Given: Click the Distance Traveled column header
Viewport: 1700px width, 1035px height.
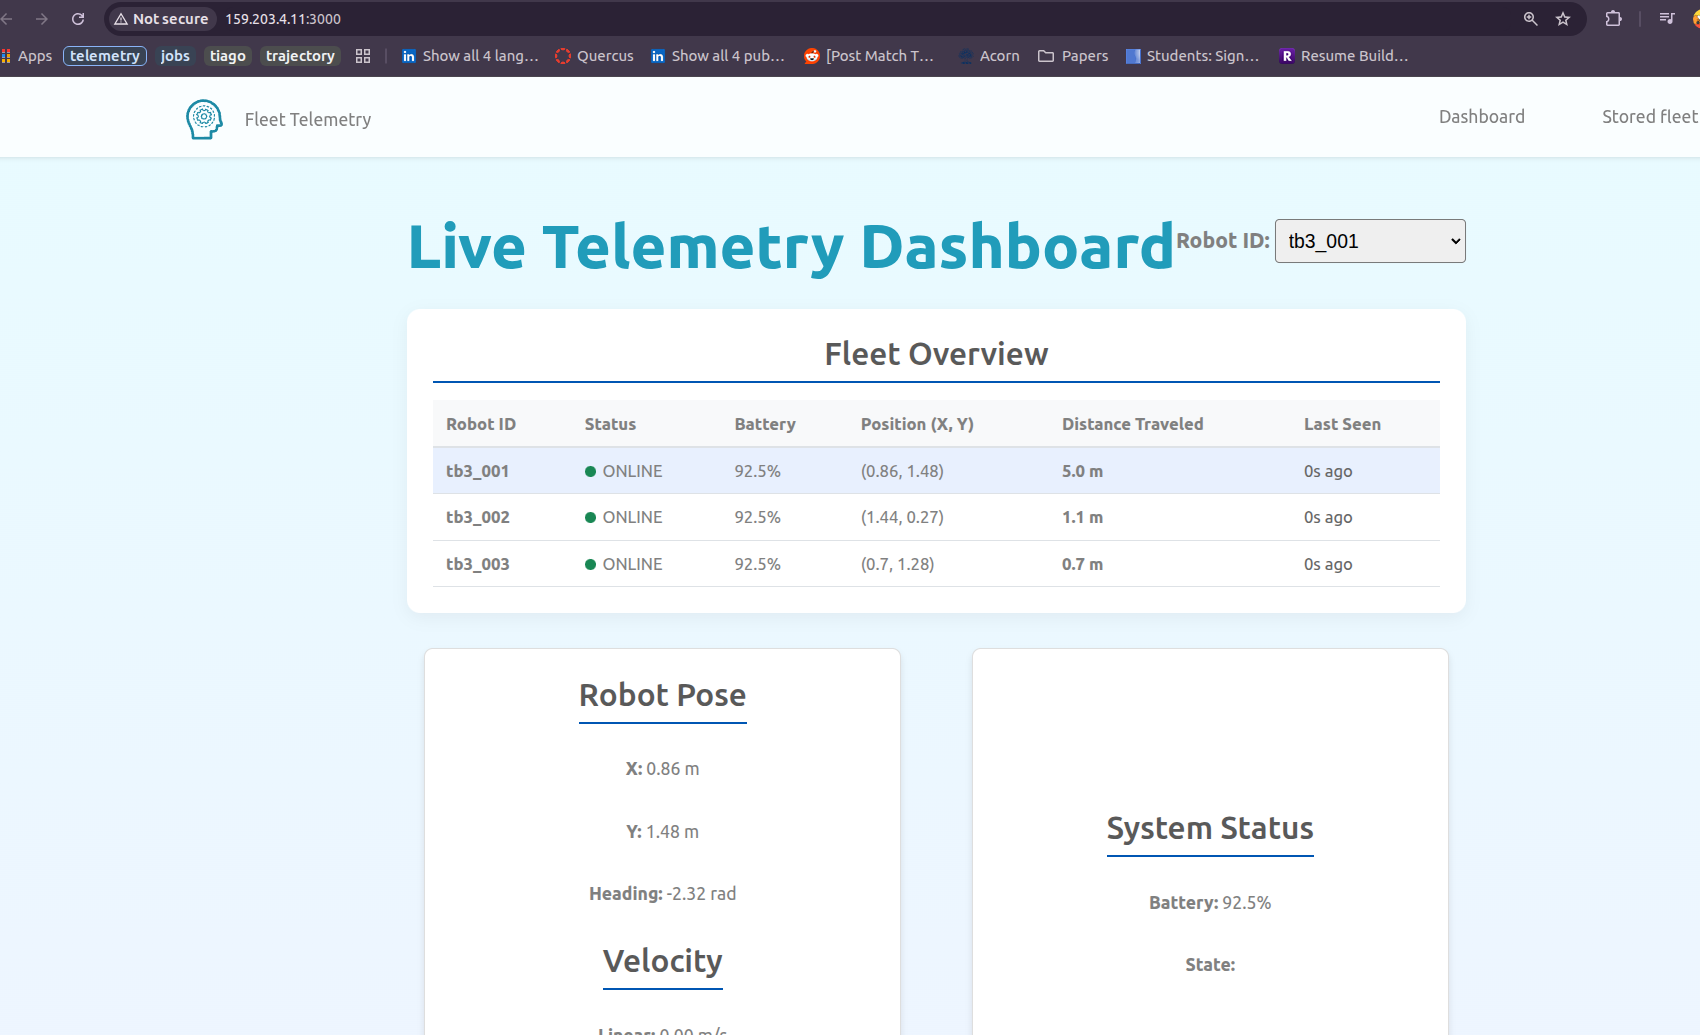Looking at the screenshot, I should tap(1133, 424).
